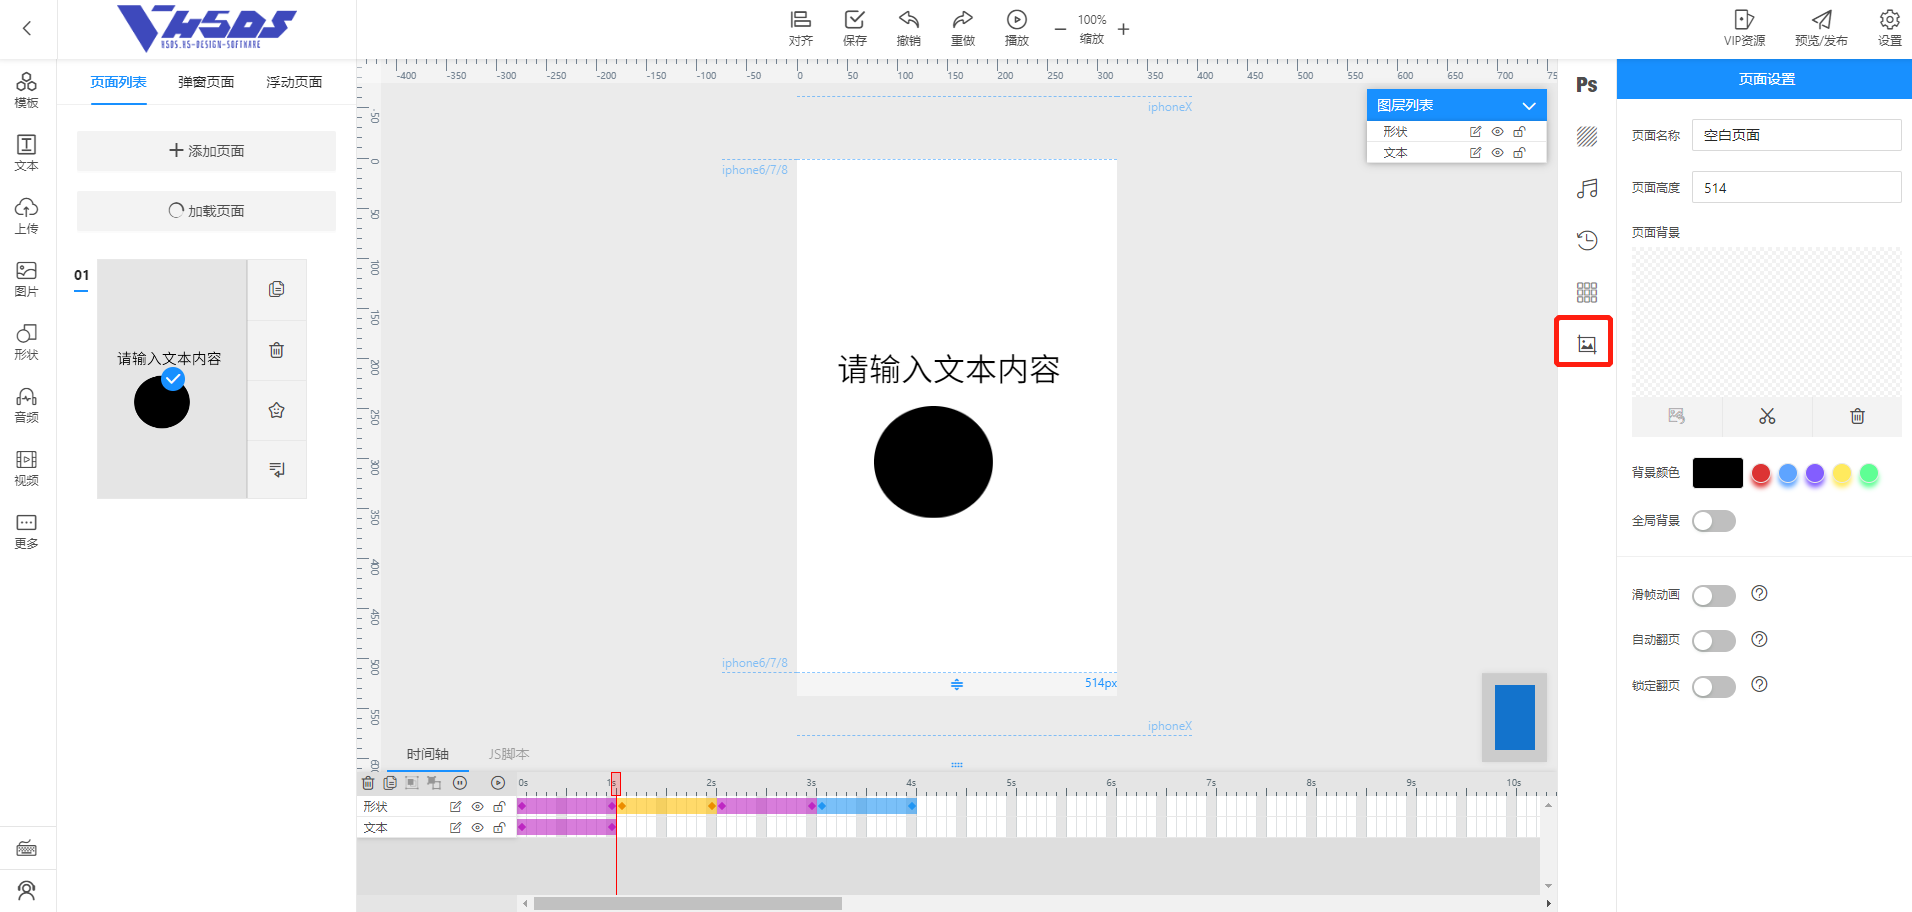Click the crop image icon in right strip

[x=1587, y=344]
